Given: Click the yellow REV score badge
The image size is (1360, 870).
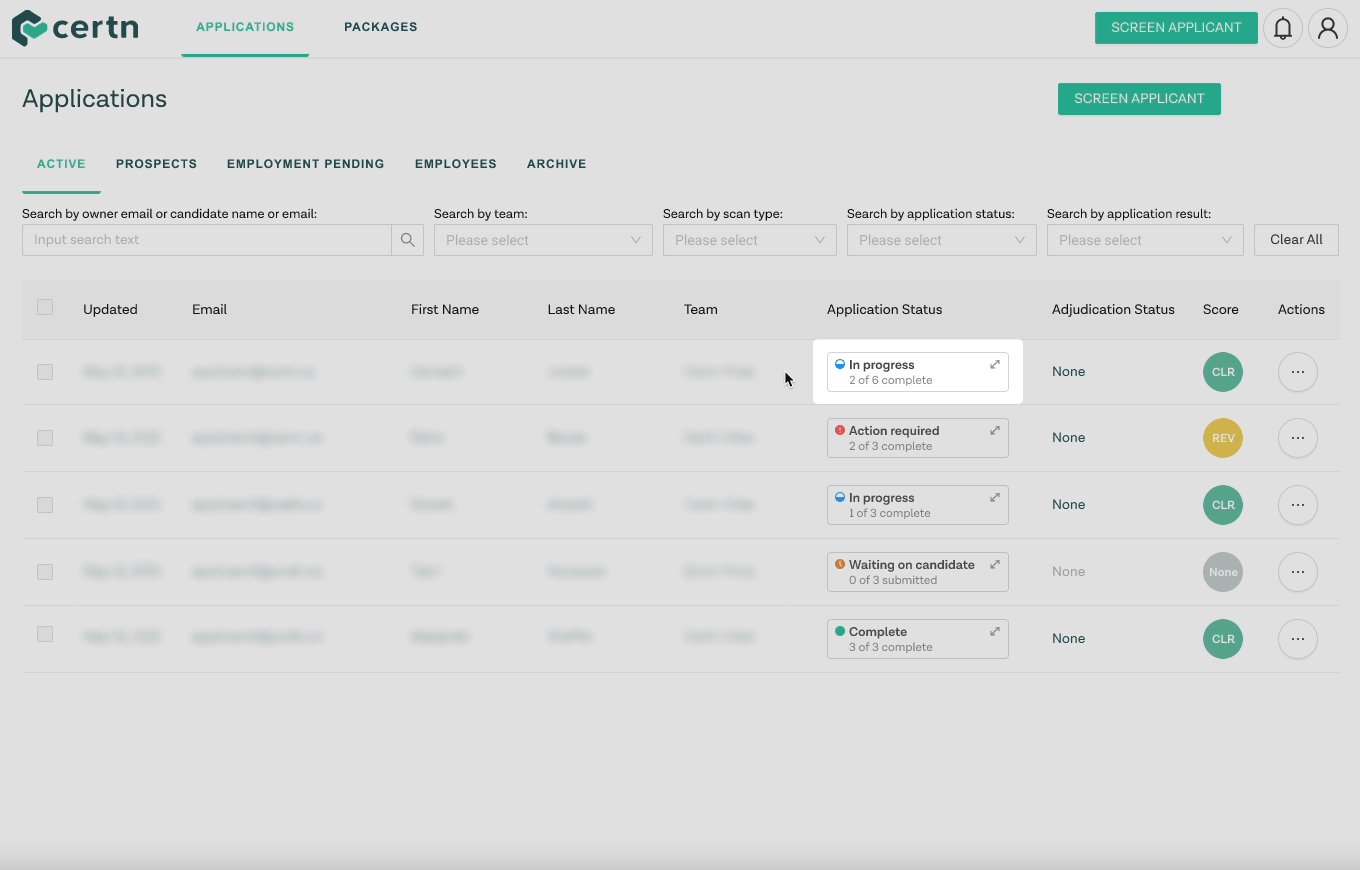Looking at the screenshot, I should click(x=1222, y=438).
